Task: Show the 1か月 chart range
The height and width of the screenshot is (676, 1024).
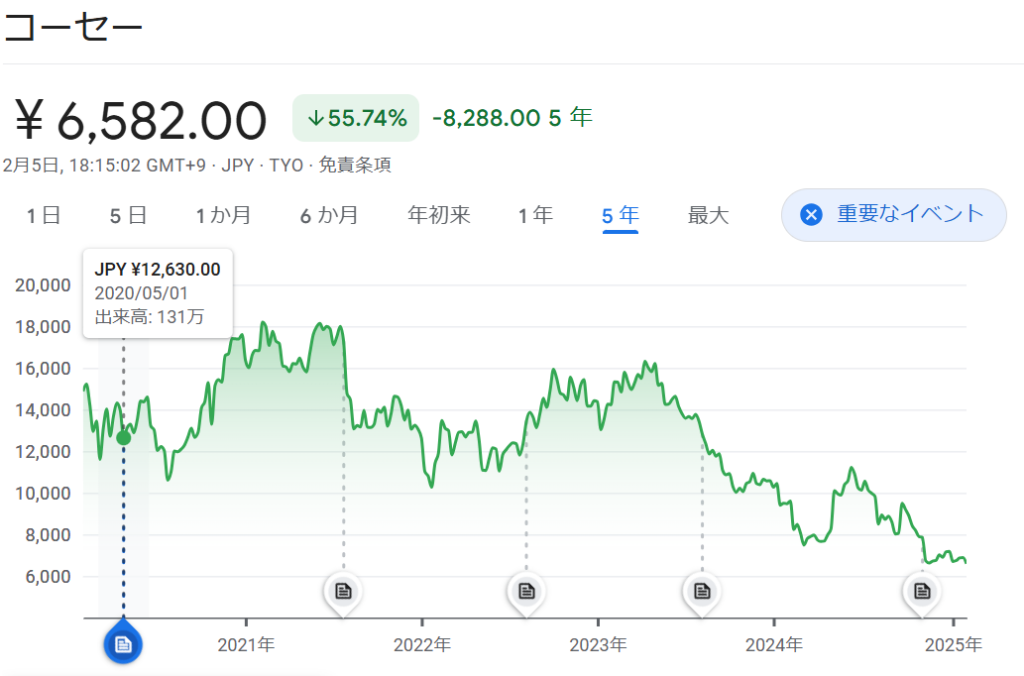Action: point(223,215)
